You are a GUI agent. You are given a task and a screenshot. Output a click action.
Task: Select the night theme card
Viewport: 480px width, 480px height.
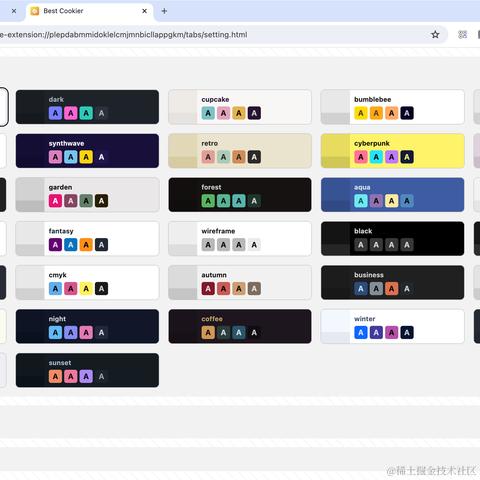point(87,326)
